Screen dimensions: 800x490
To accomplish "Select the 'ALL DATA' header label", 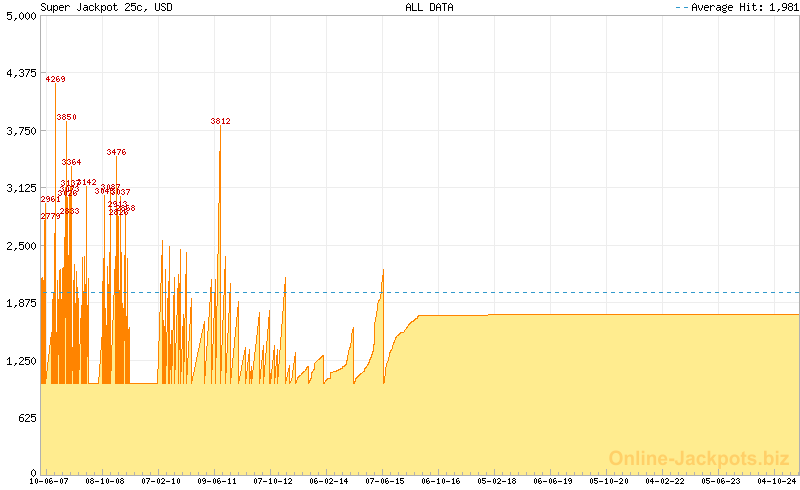I will (427, 7).
